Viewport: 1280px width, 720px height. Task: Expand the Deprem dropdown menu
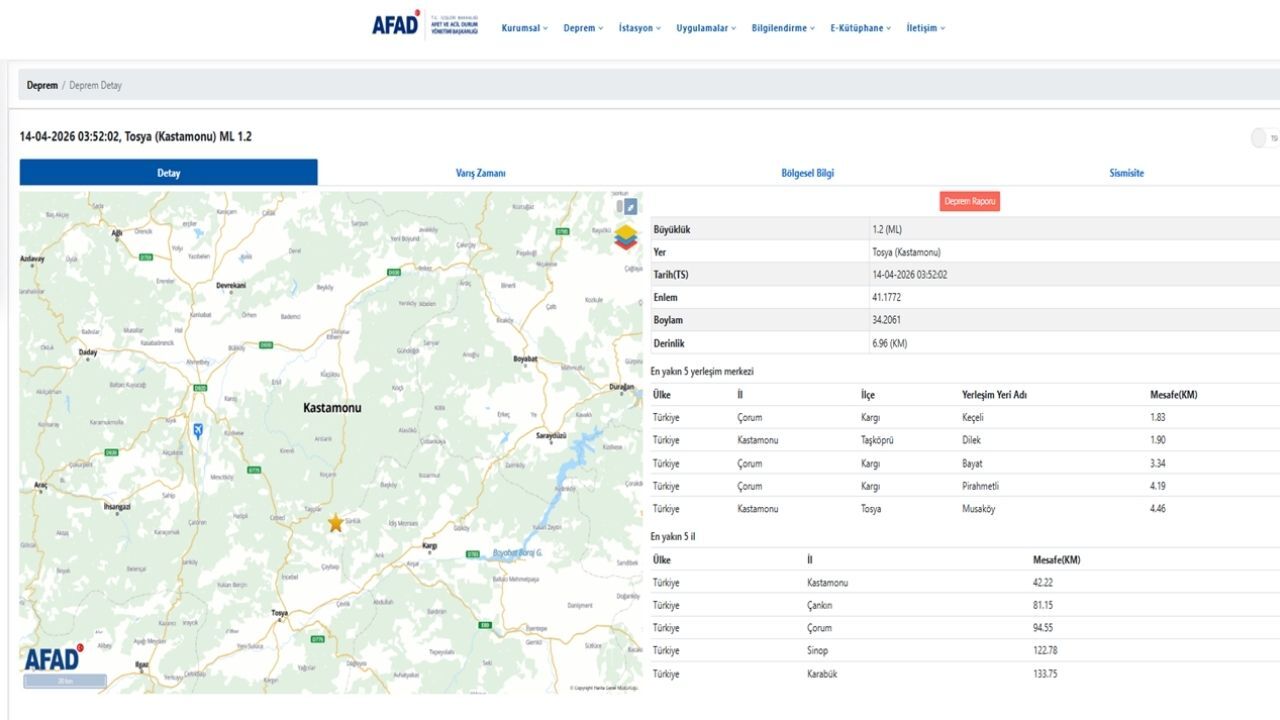(583, 28)
